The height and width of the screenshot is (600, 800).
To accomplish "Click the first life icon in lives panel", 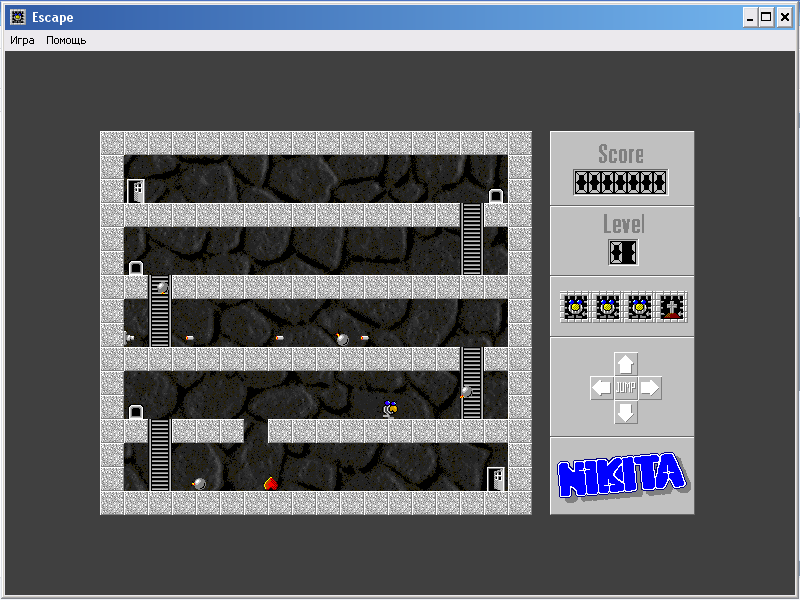I will tap(576, 307).
